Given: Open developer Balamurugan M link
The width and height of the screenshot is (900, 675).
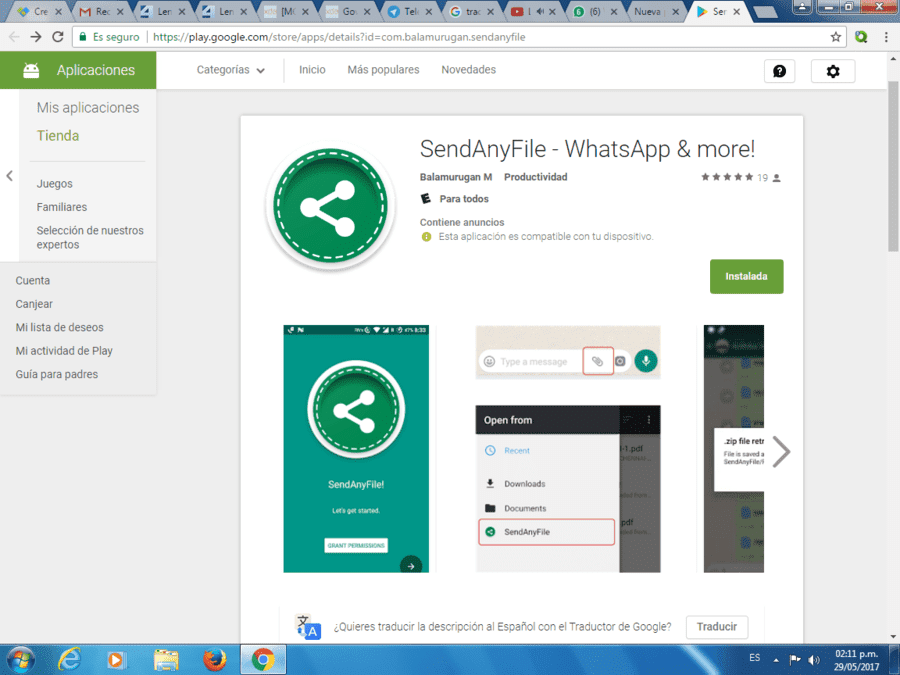Looking at the screenshot, I should pos(456,177).
